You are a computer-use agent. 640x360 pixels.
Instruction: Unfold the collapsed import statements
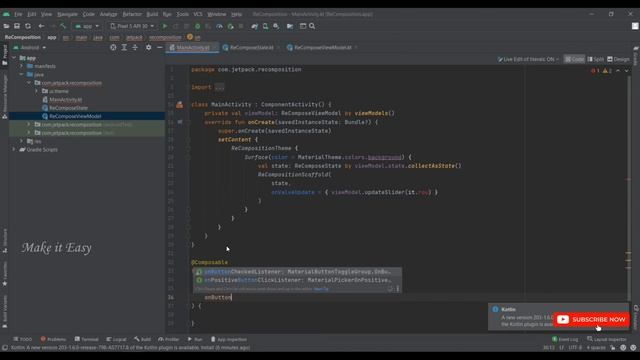(220, 87)
